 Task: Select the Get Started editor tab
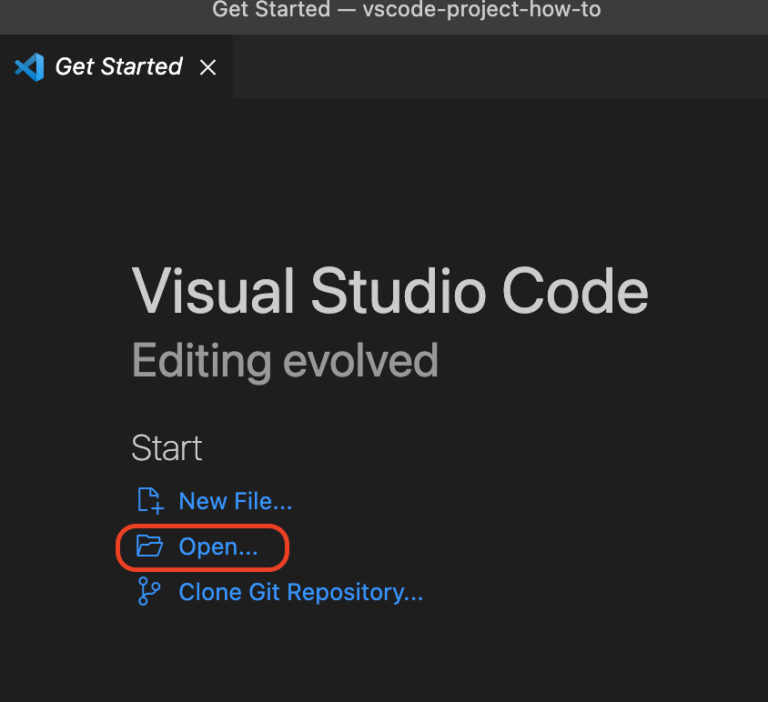[116, 67]
